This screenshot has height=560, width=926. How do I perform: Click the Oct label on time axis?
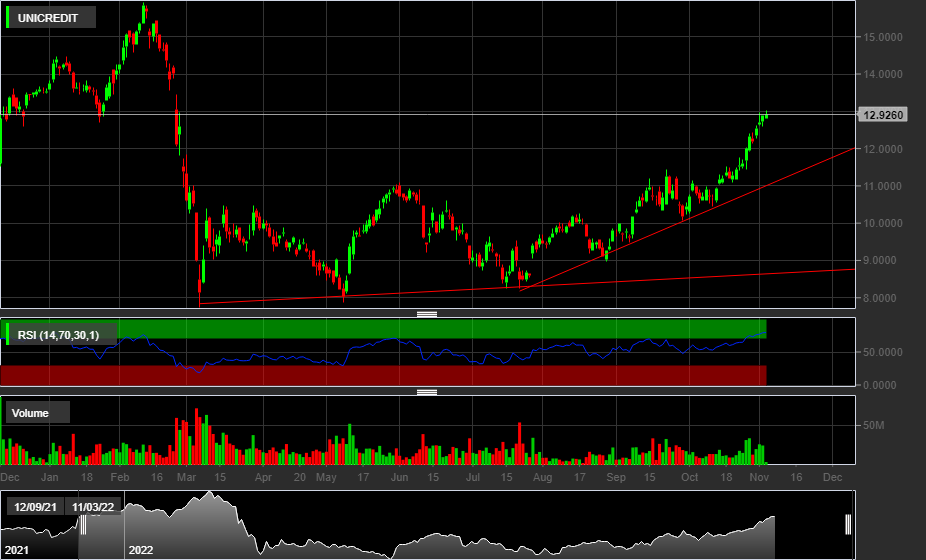click(x=690, y=477)
